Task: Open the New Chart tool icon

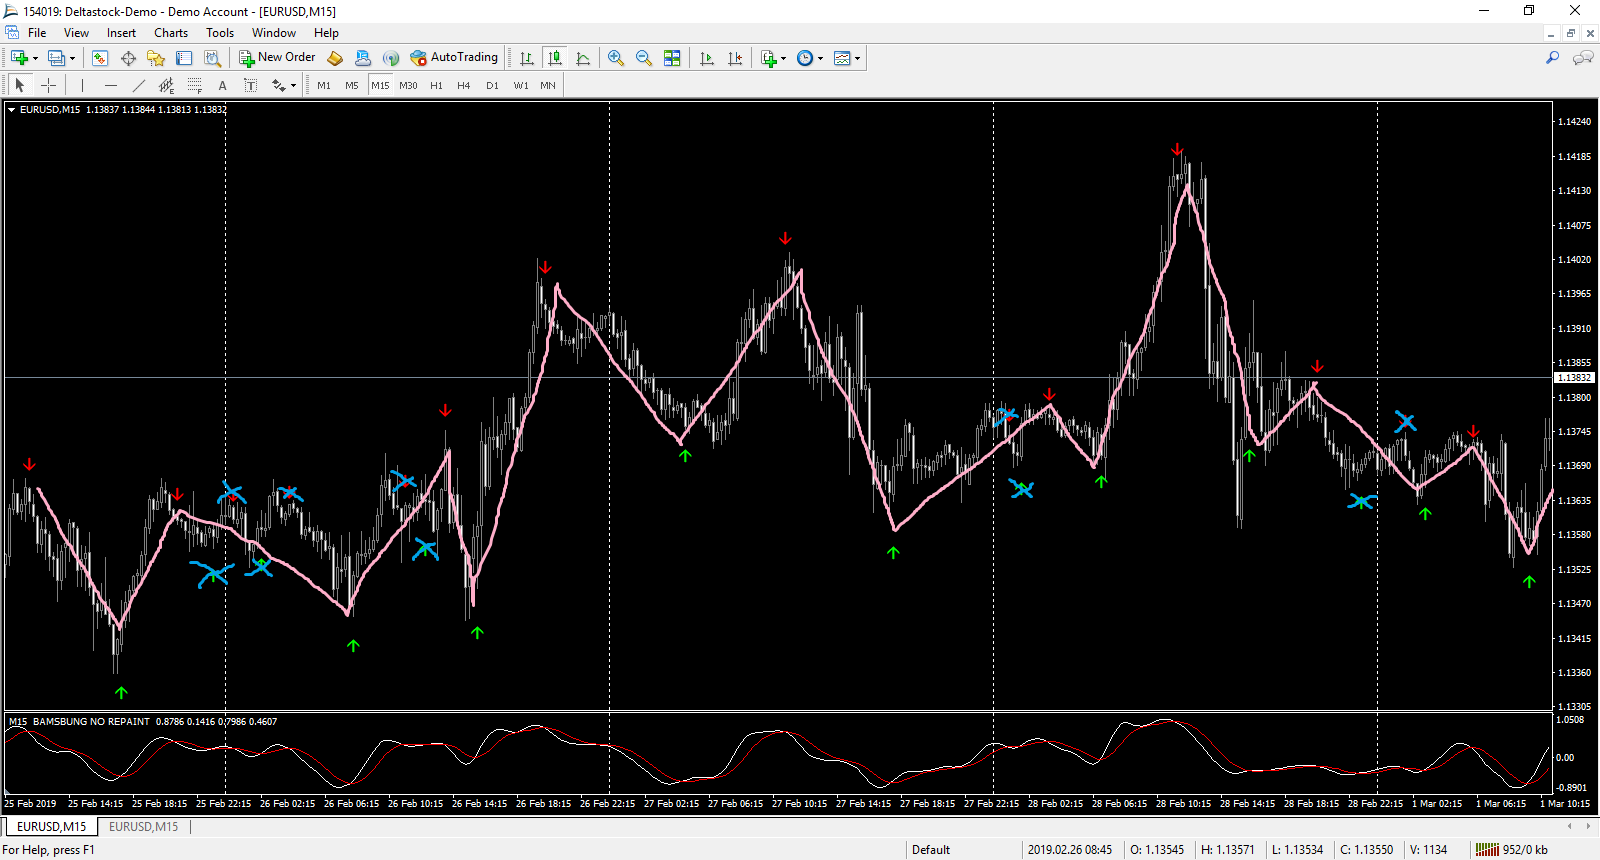Action: point(19,58)
